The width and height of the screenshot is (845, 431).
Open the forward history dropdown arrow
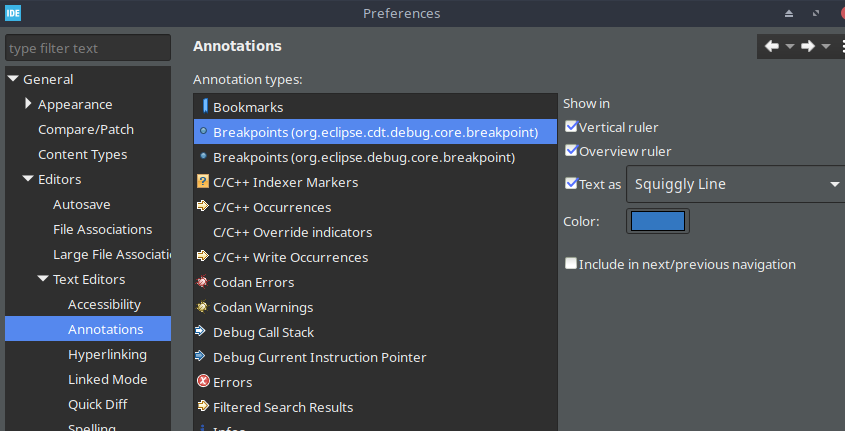826,47
